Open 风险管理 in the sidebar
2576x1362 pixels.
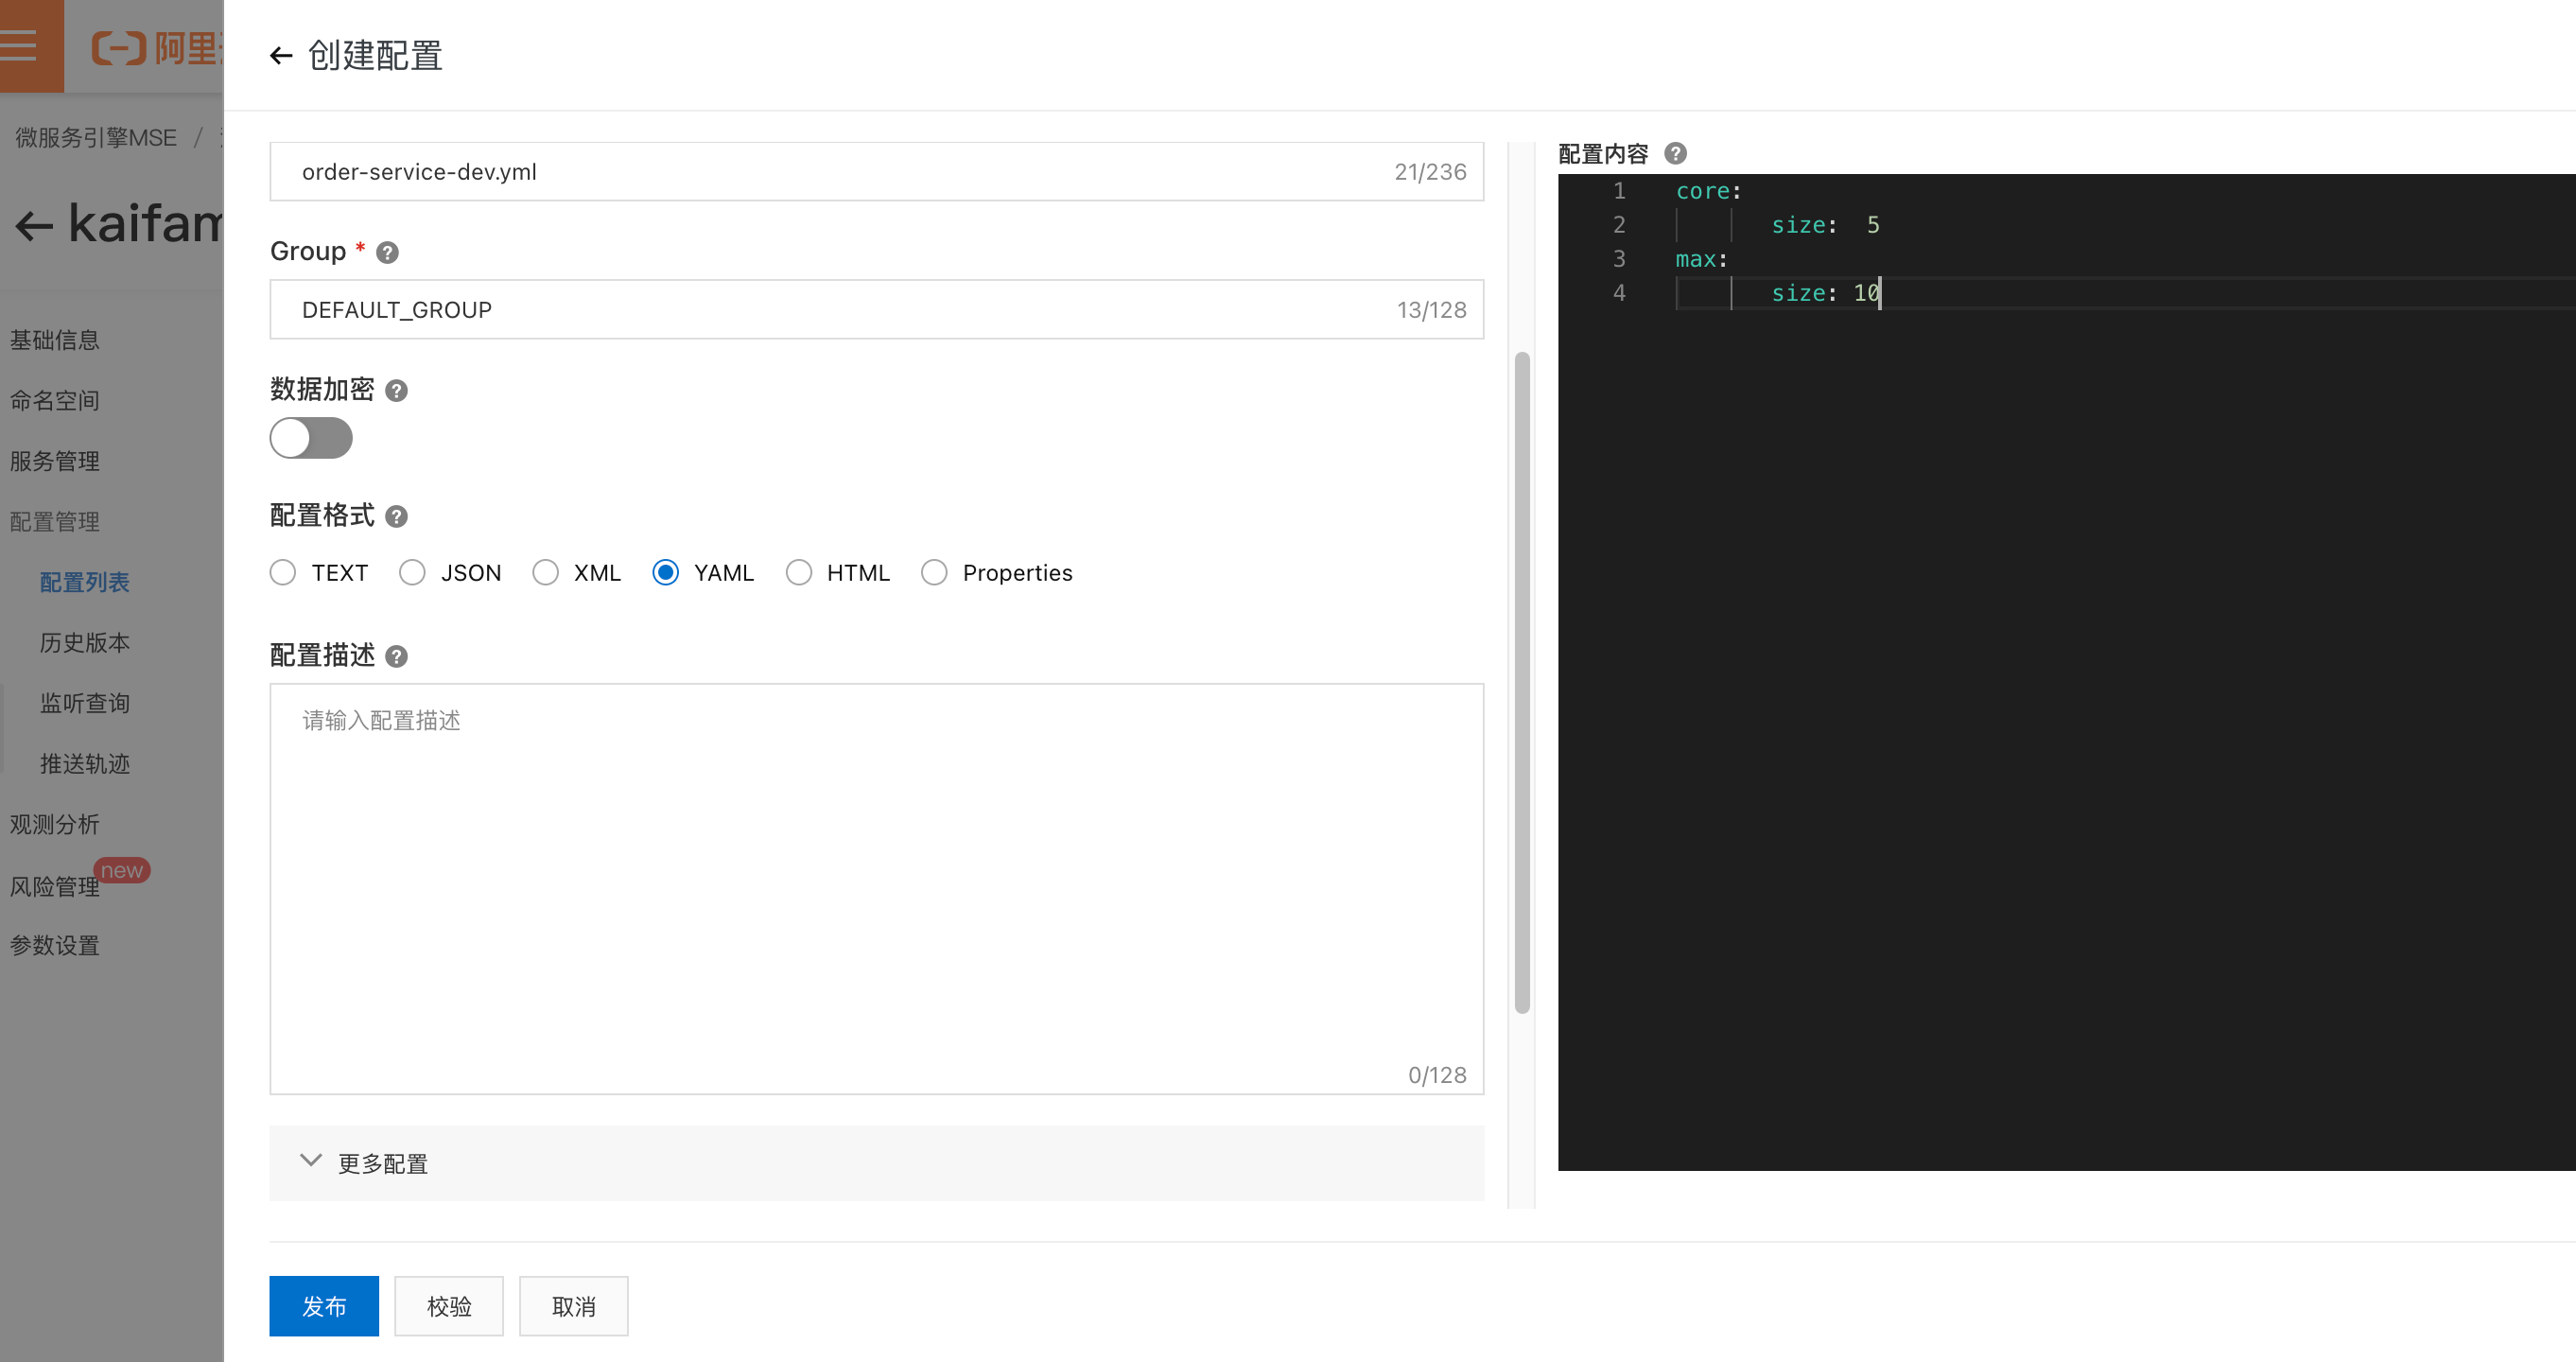pos(55,886)
